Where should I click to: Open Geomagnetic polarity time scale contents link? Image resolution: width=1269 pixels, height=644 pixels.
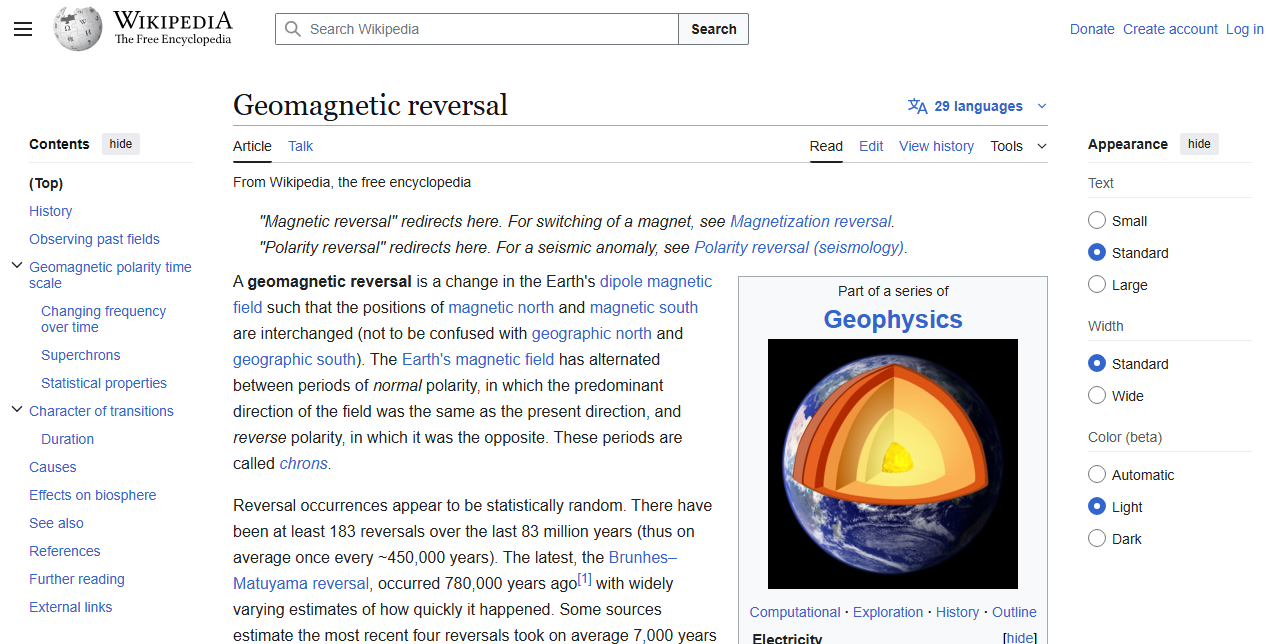[110, 275]
